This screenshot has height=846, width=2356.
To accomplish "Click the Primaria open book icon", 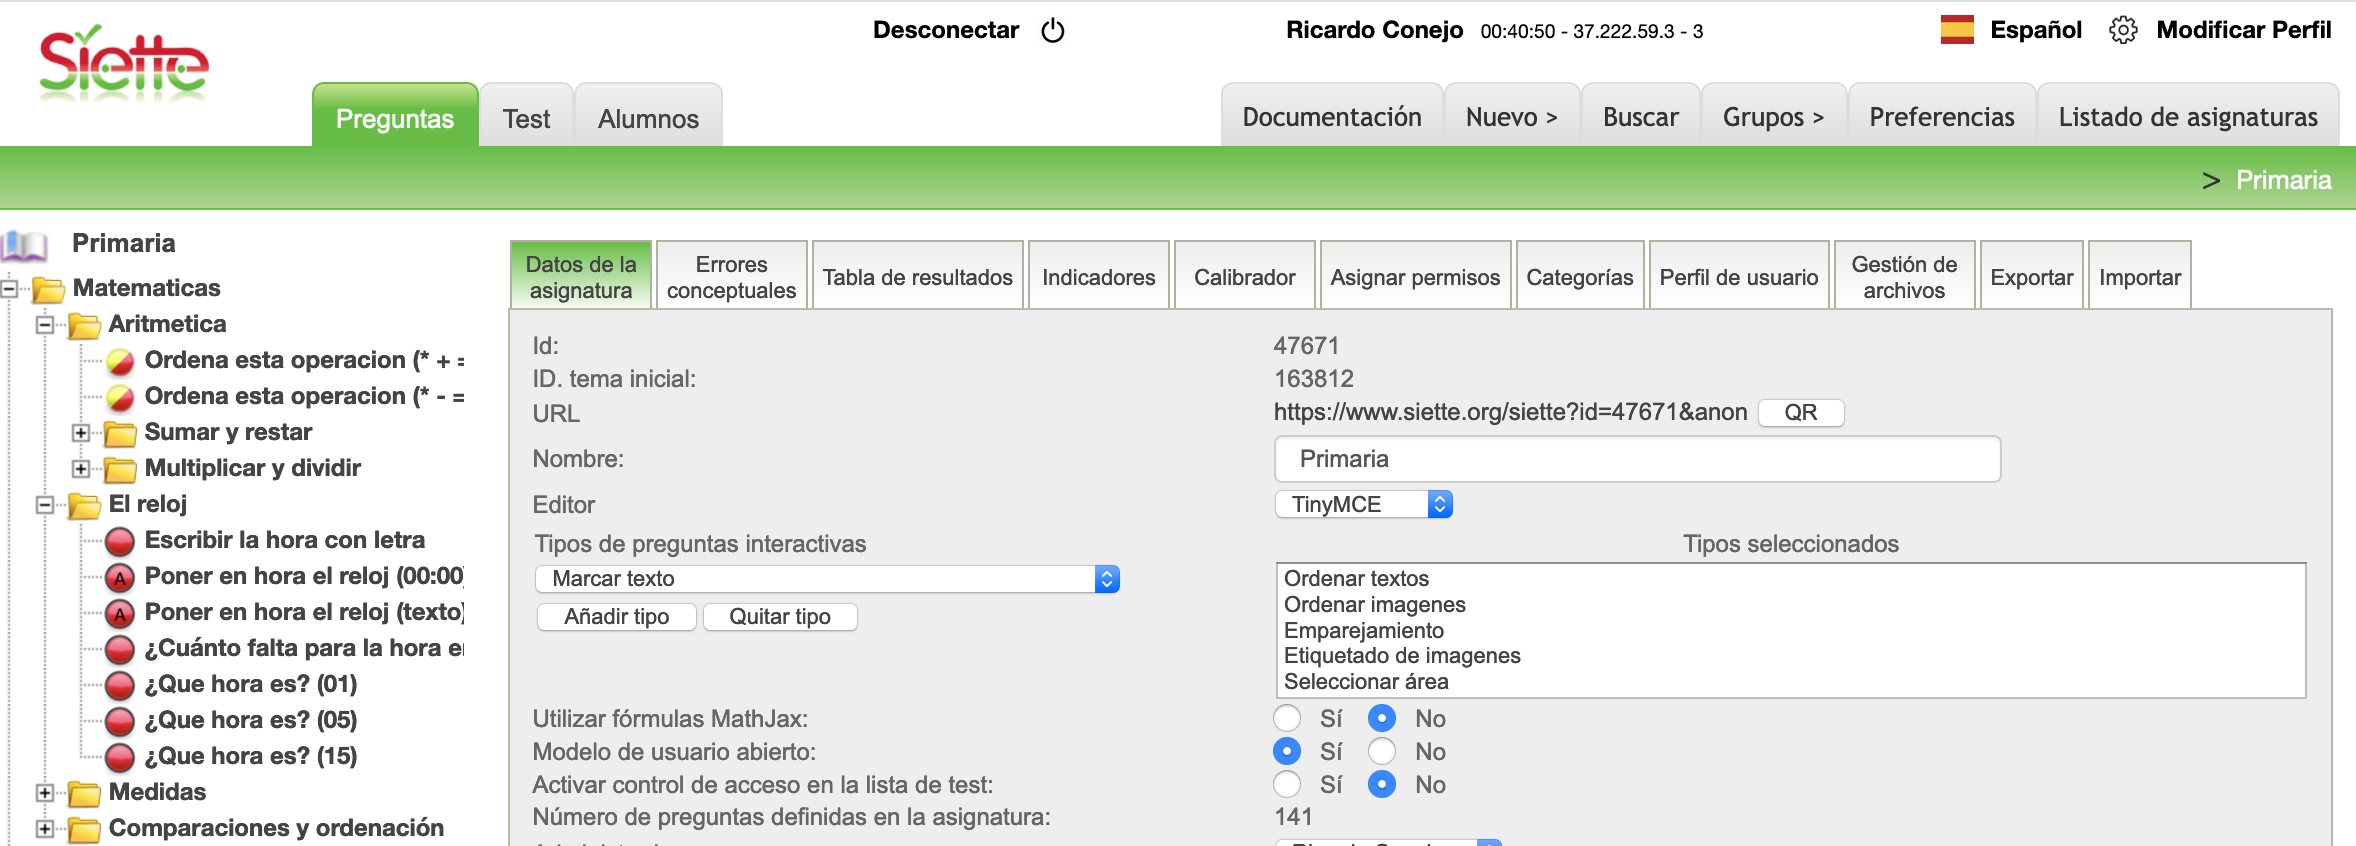I will 26,244.
